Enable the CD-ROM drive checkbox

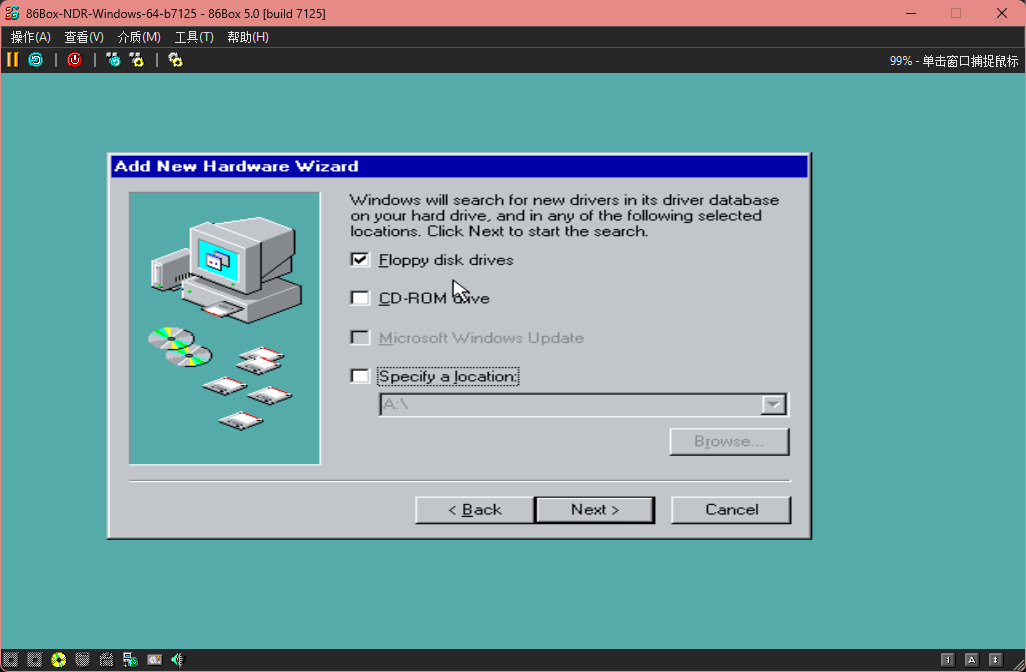click(360, 298)
